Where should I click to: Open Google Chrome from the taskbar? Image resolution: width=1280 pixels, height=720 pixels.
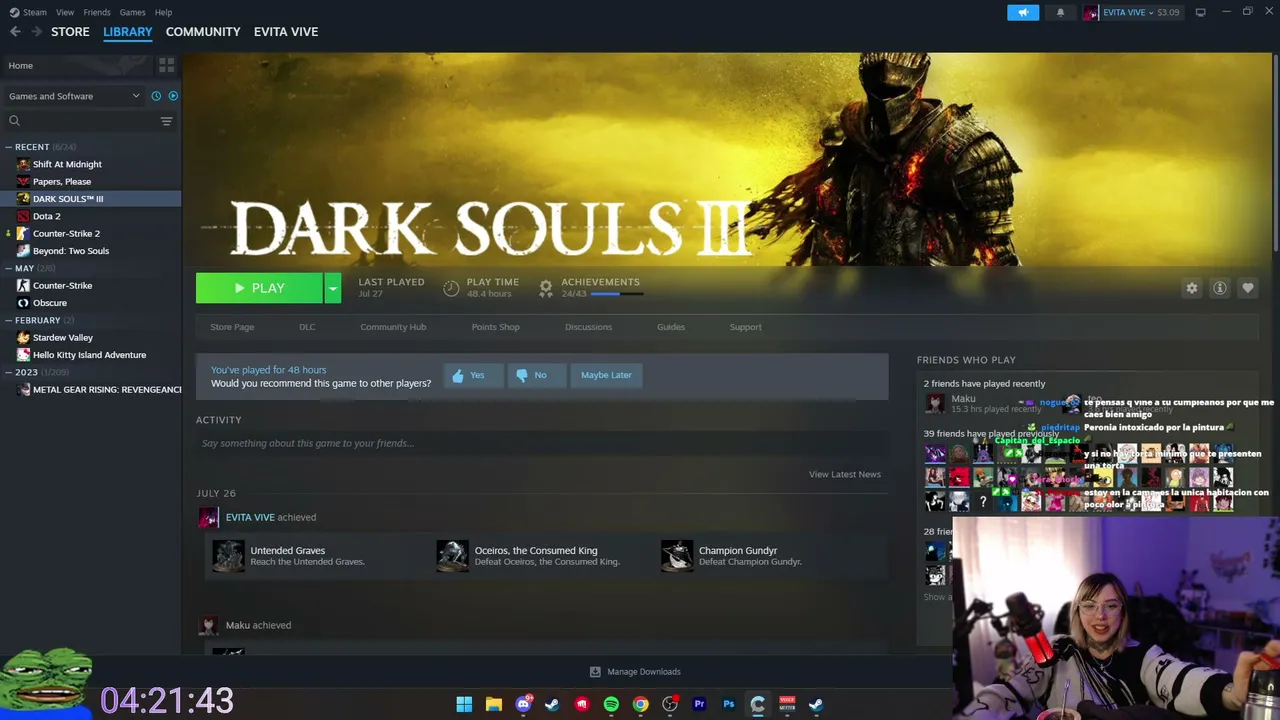click(640, 704)
